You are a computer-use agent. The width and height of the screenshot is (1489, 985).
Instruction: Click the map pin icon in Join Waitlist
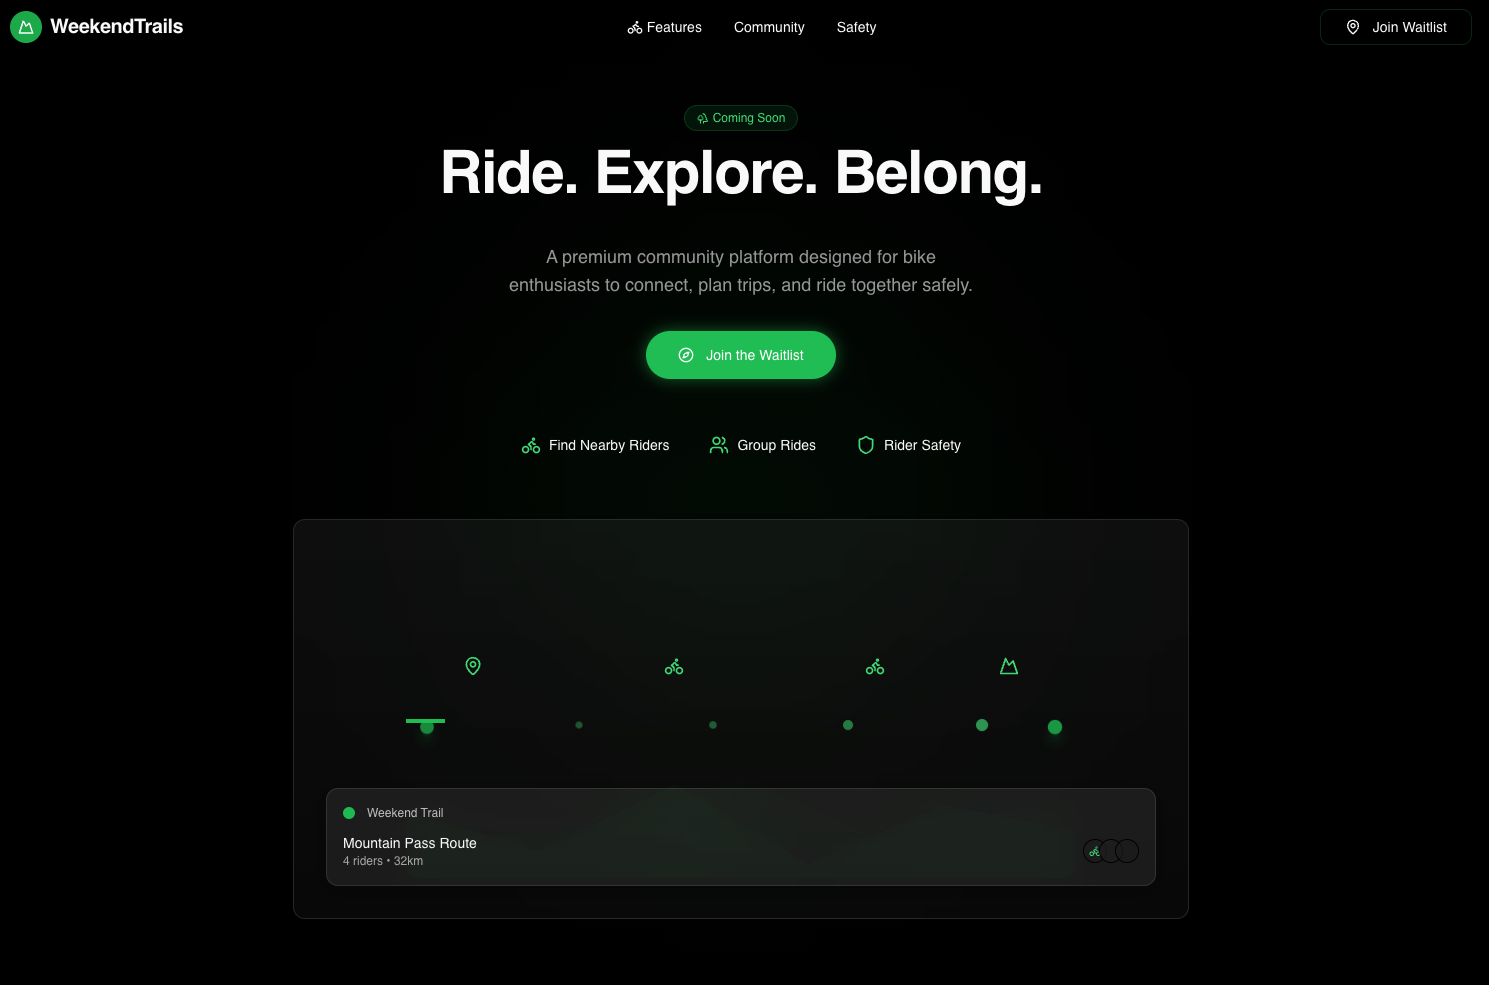click(1353, 27)
